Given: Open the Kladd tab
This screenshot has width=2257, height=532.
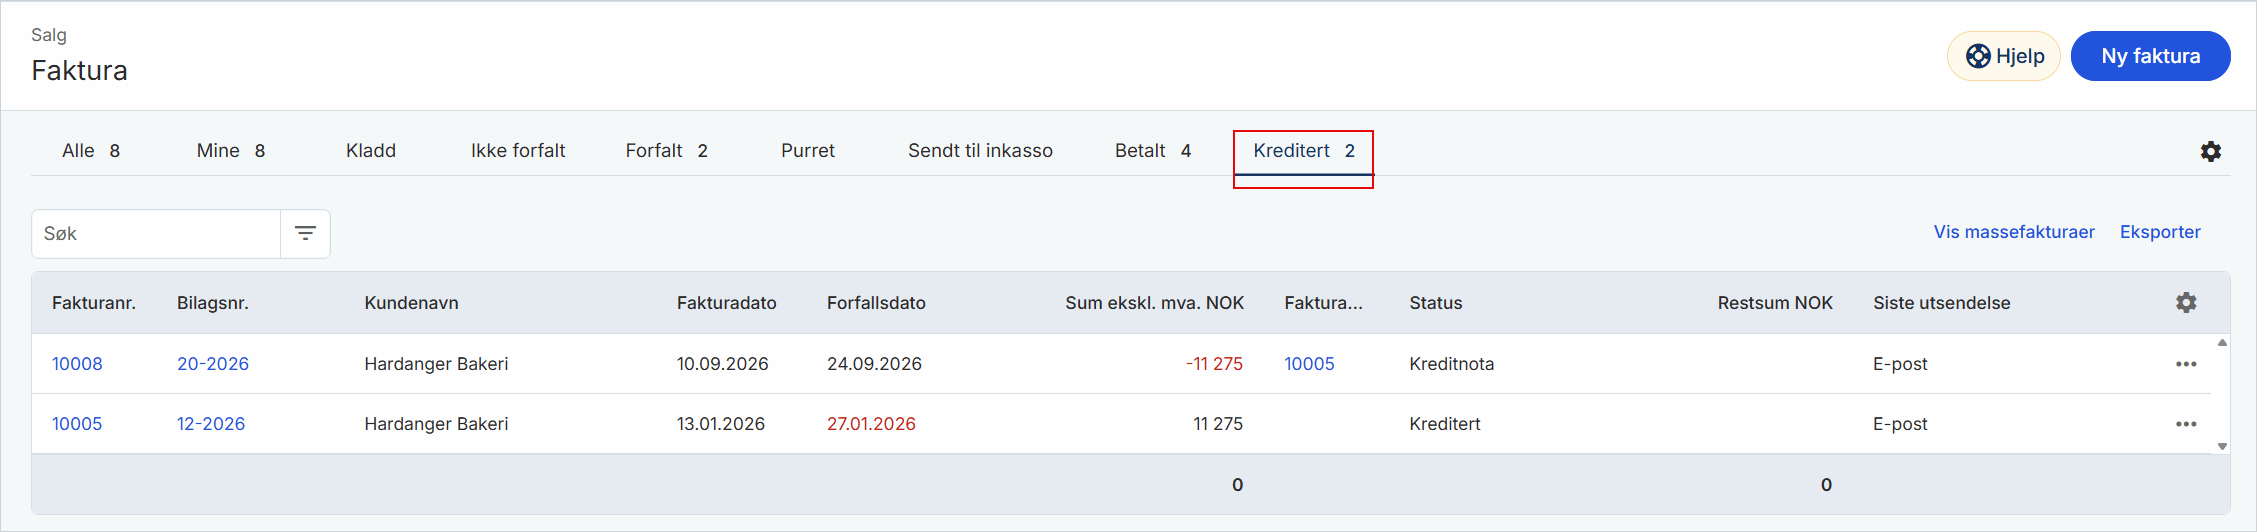Looking at the screenshot, I should pos(371,150).
